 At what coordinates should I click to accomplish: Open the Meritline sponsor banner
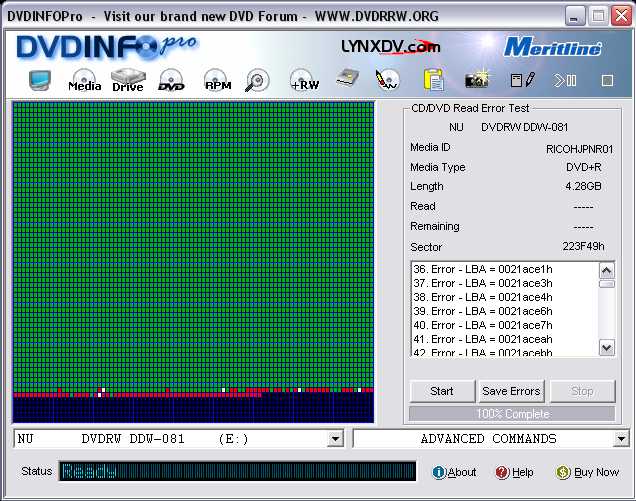[x=552, y=47]
